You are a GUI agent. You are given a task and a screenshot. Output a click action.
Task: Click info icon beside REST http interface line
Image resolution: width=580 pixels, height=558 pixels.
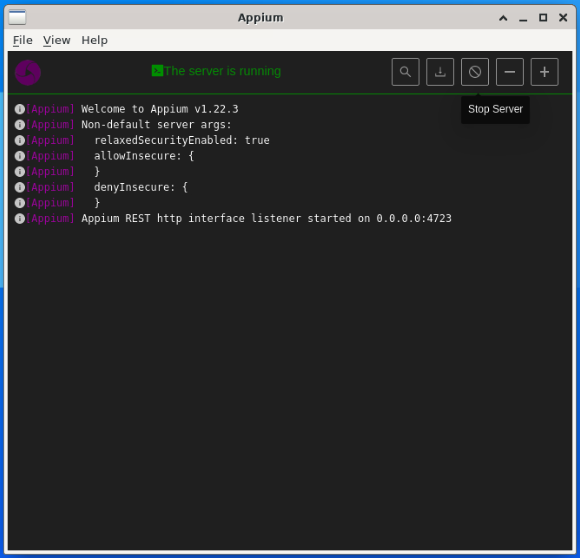pyautogui.click(x=20, y=219)
